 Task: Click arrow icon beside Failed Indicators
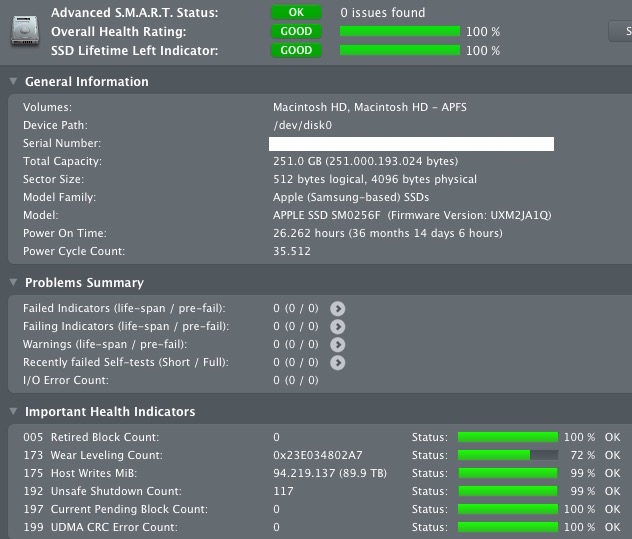pyautogui.click(x=338, y=308)
